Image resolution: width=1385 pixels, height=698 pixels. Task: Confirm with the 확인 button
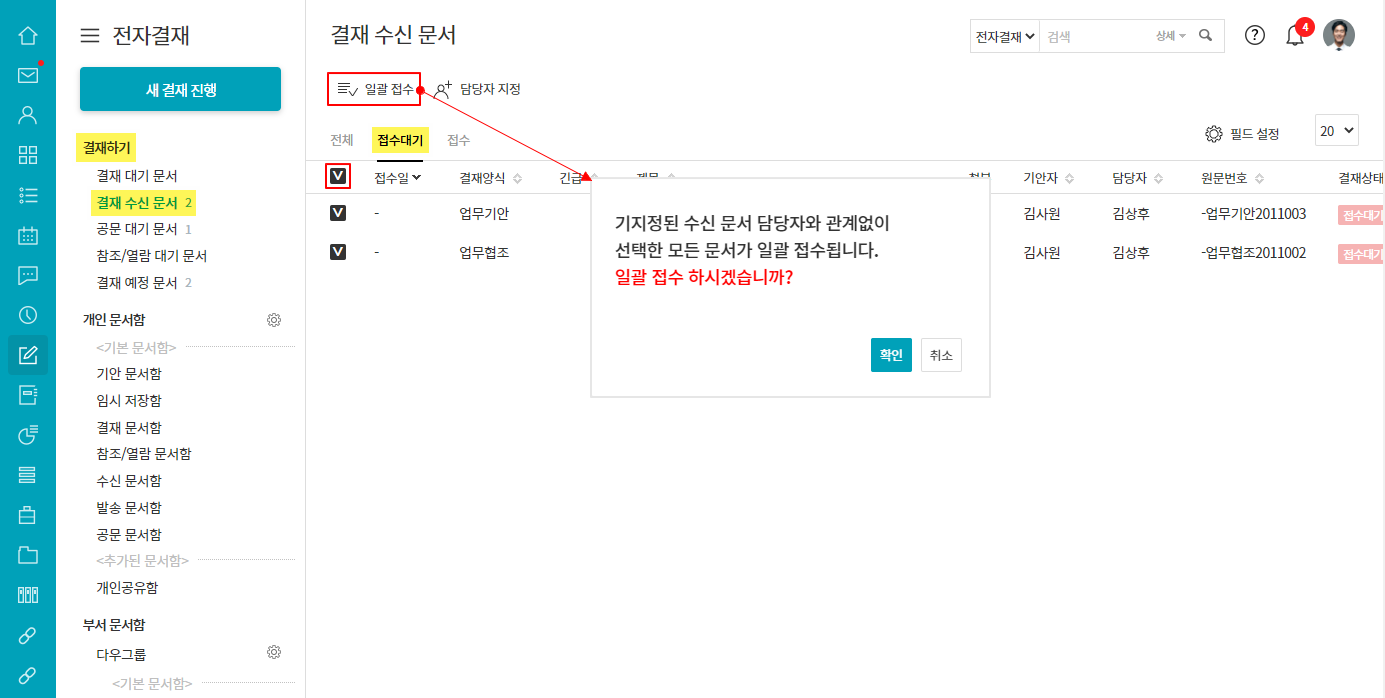pyautogui.click(x=891, y=355)
